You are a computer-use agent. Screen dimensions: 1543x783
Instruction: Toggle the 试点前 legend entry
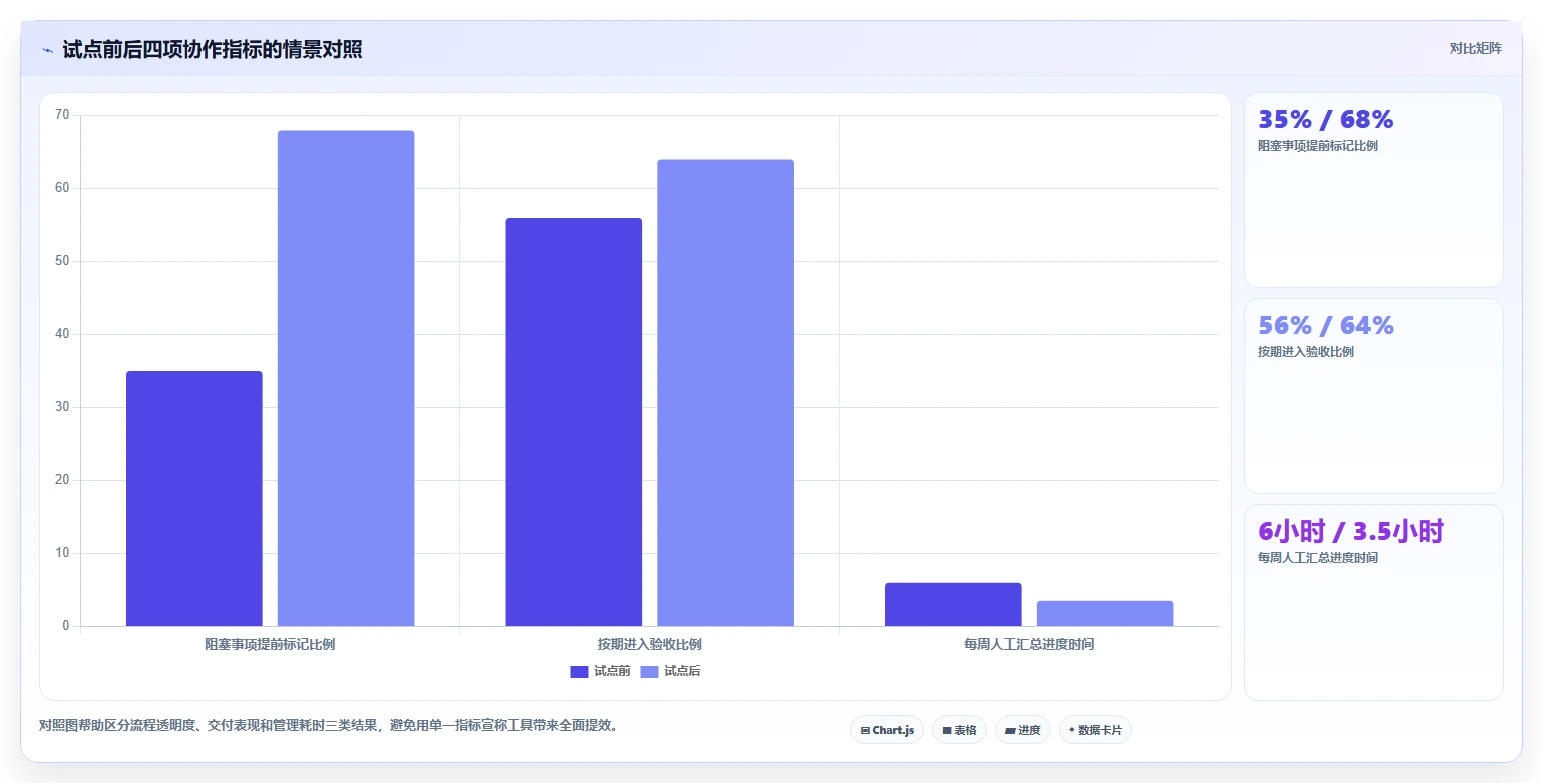[600, 671]
